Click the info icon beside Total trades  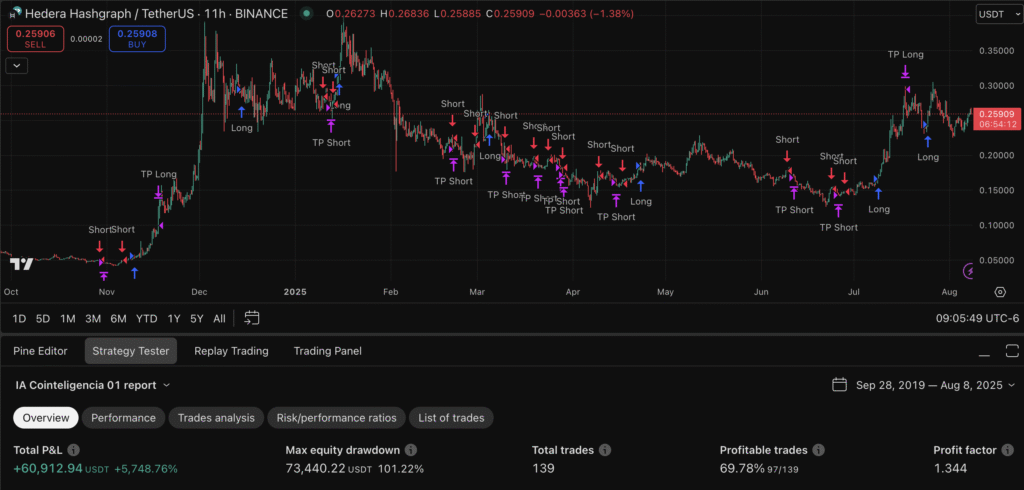605,450
